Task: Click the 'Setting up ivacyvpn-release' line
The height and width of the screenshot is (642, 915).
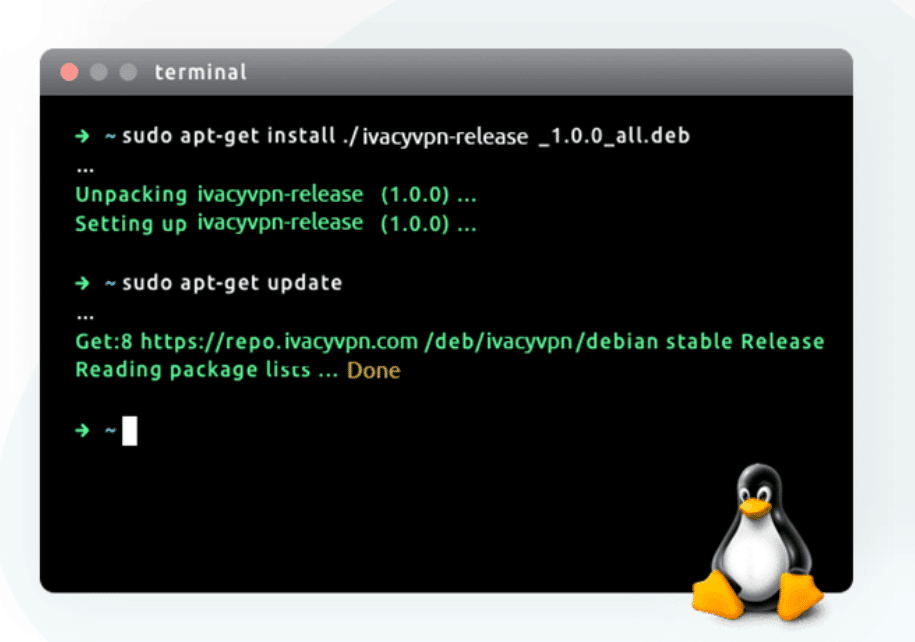Action: 276,224
